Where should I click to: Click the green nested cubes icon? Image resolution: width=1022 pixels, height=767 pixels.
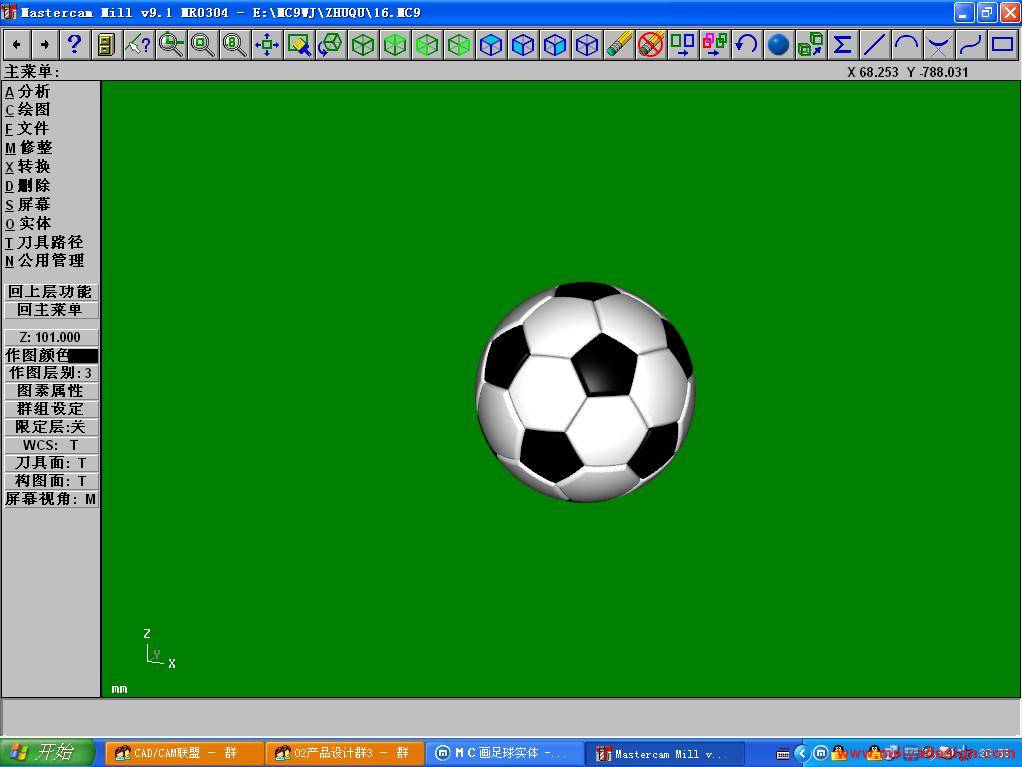tap(811, 44)
